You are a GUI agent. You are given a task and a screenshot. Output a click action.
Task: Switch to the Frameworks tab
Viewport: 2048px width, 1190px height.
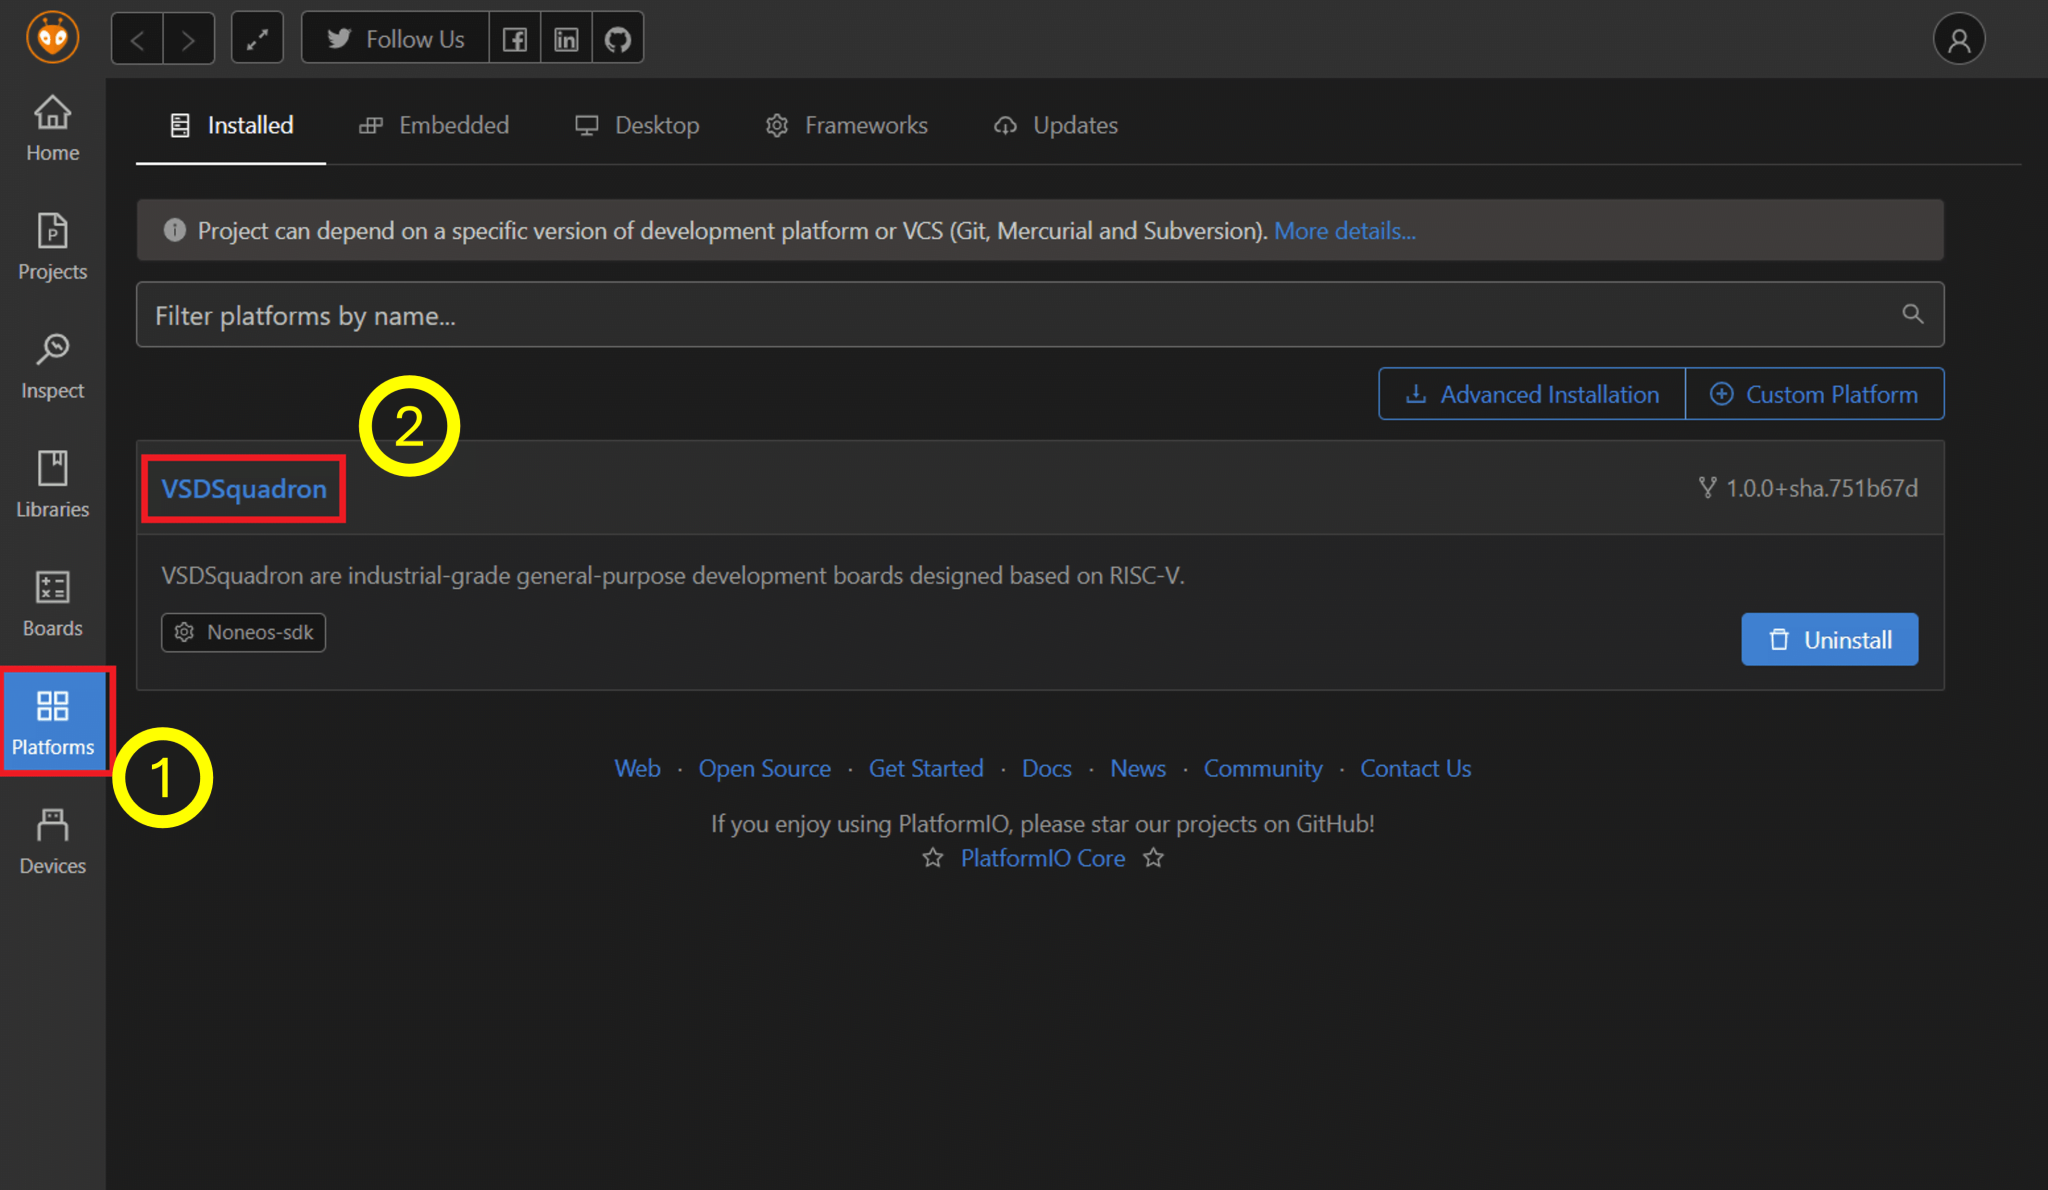point(847,125)
